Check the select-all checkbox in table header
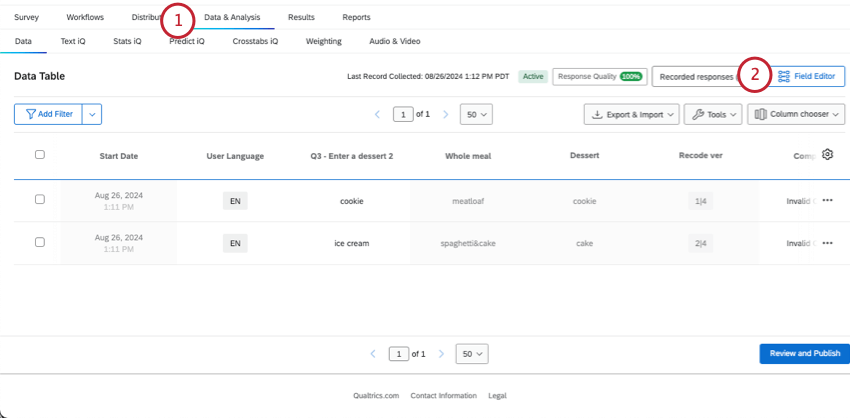The width and height of the screenshot is (850, 418). tap(40, 155)
